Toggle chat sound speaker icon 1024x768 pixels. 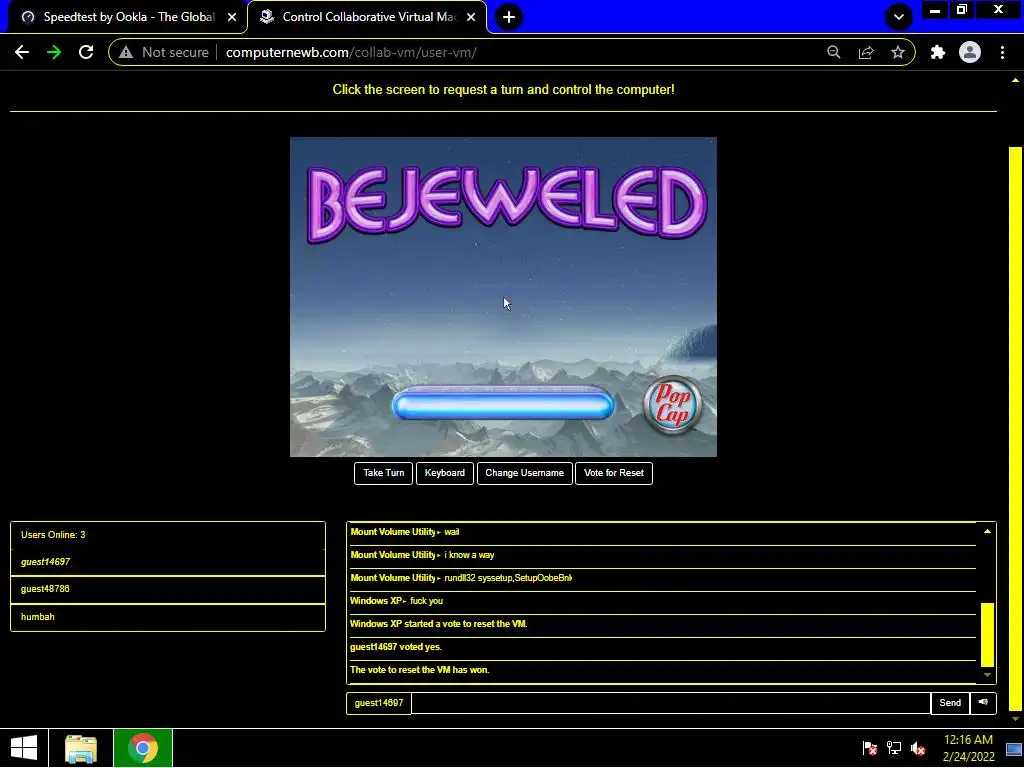coord(984,703)
